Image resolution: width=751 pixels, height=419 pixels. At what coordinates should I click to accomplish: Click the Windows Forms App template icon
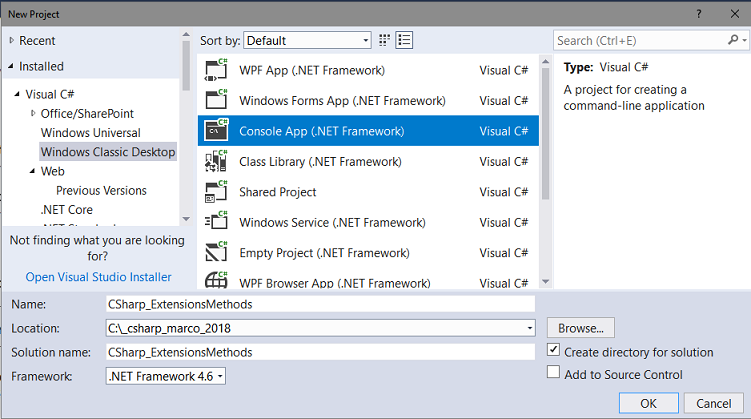[216, 100]
